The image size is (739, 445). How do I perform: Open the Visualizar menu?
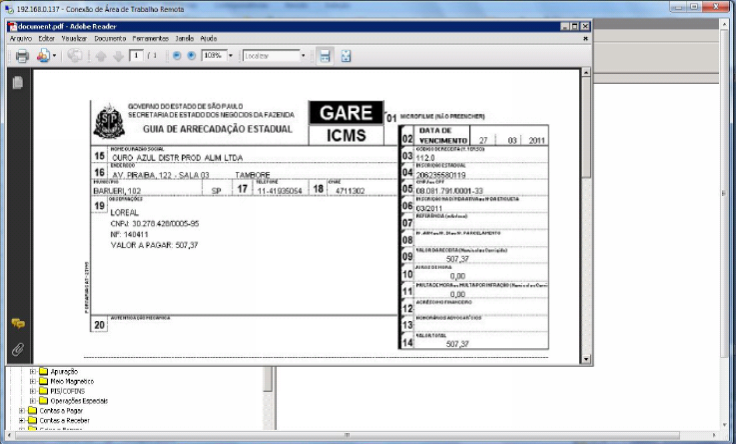(74, 39)
